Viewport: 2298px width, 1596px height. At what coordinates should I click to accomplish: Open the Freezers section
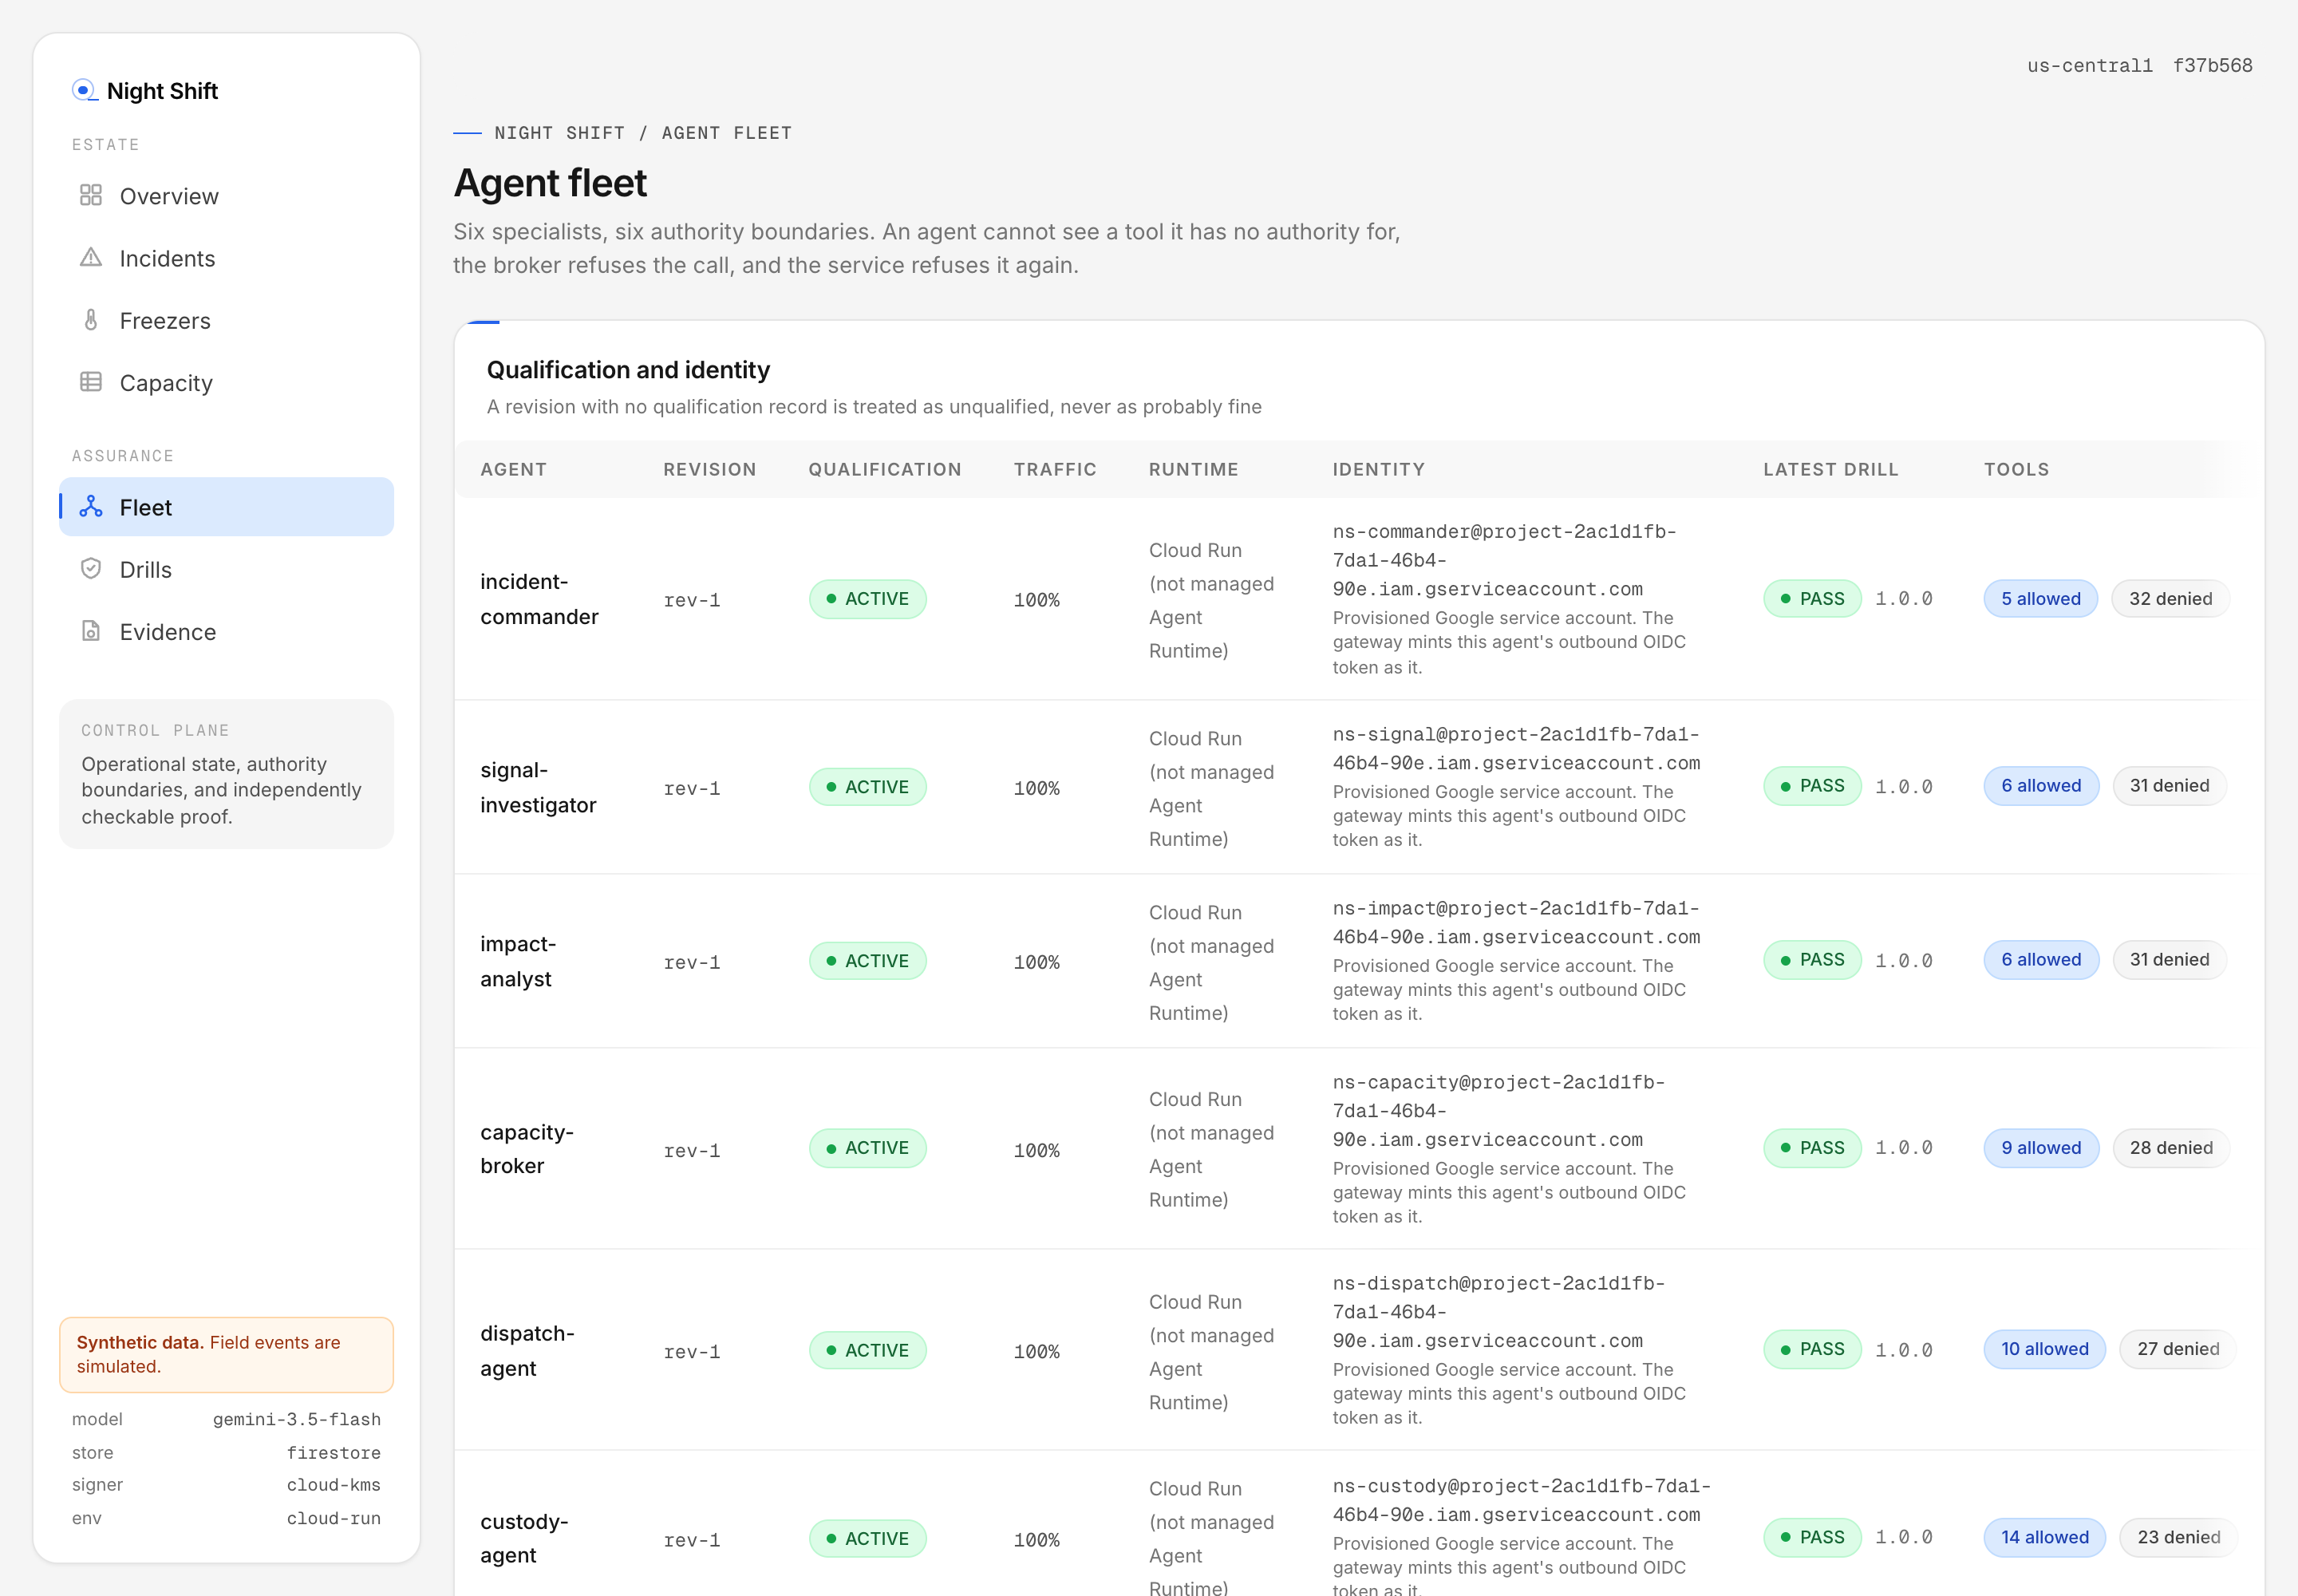coord(227,320)
